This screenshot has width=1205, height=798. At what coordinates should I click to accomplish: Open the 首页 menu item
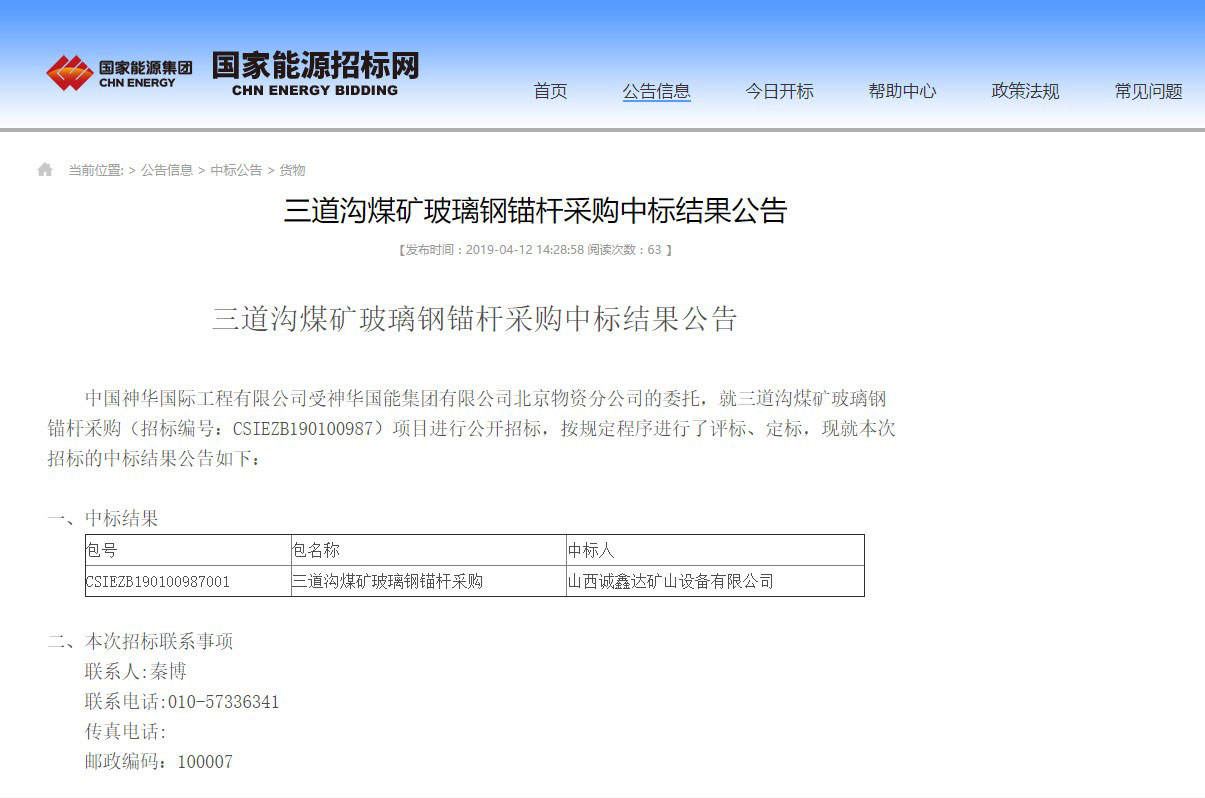point(550,91)
